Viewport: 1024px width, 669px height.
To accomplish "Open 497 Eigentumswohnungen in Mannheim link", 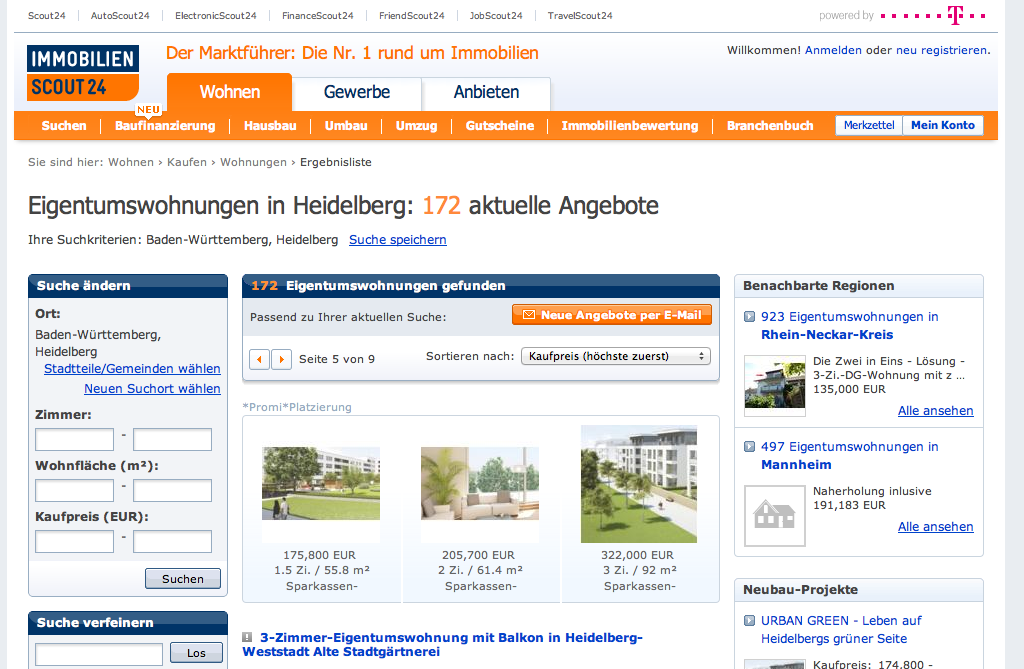I will click(850, 455).
